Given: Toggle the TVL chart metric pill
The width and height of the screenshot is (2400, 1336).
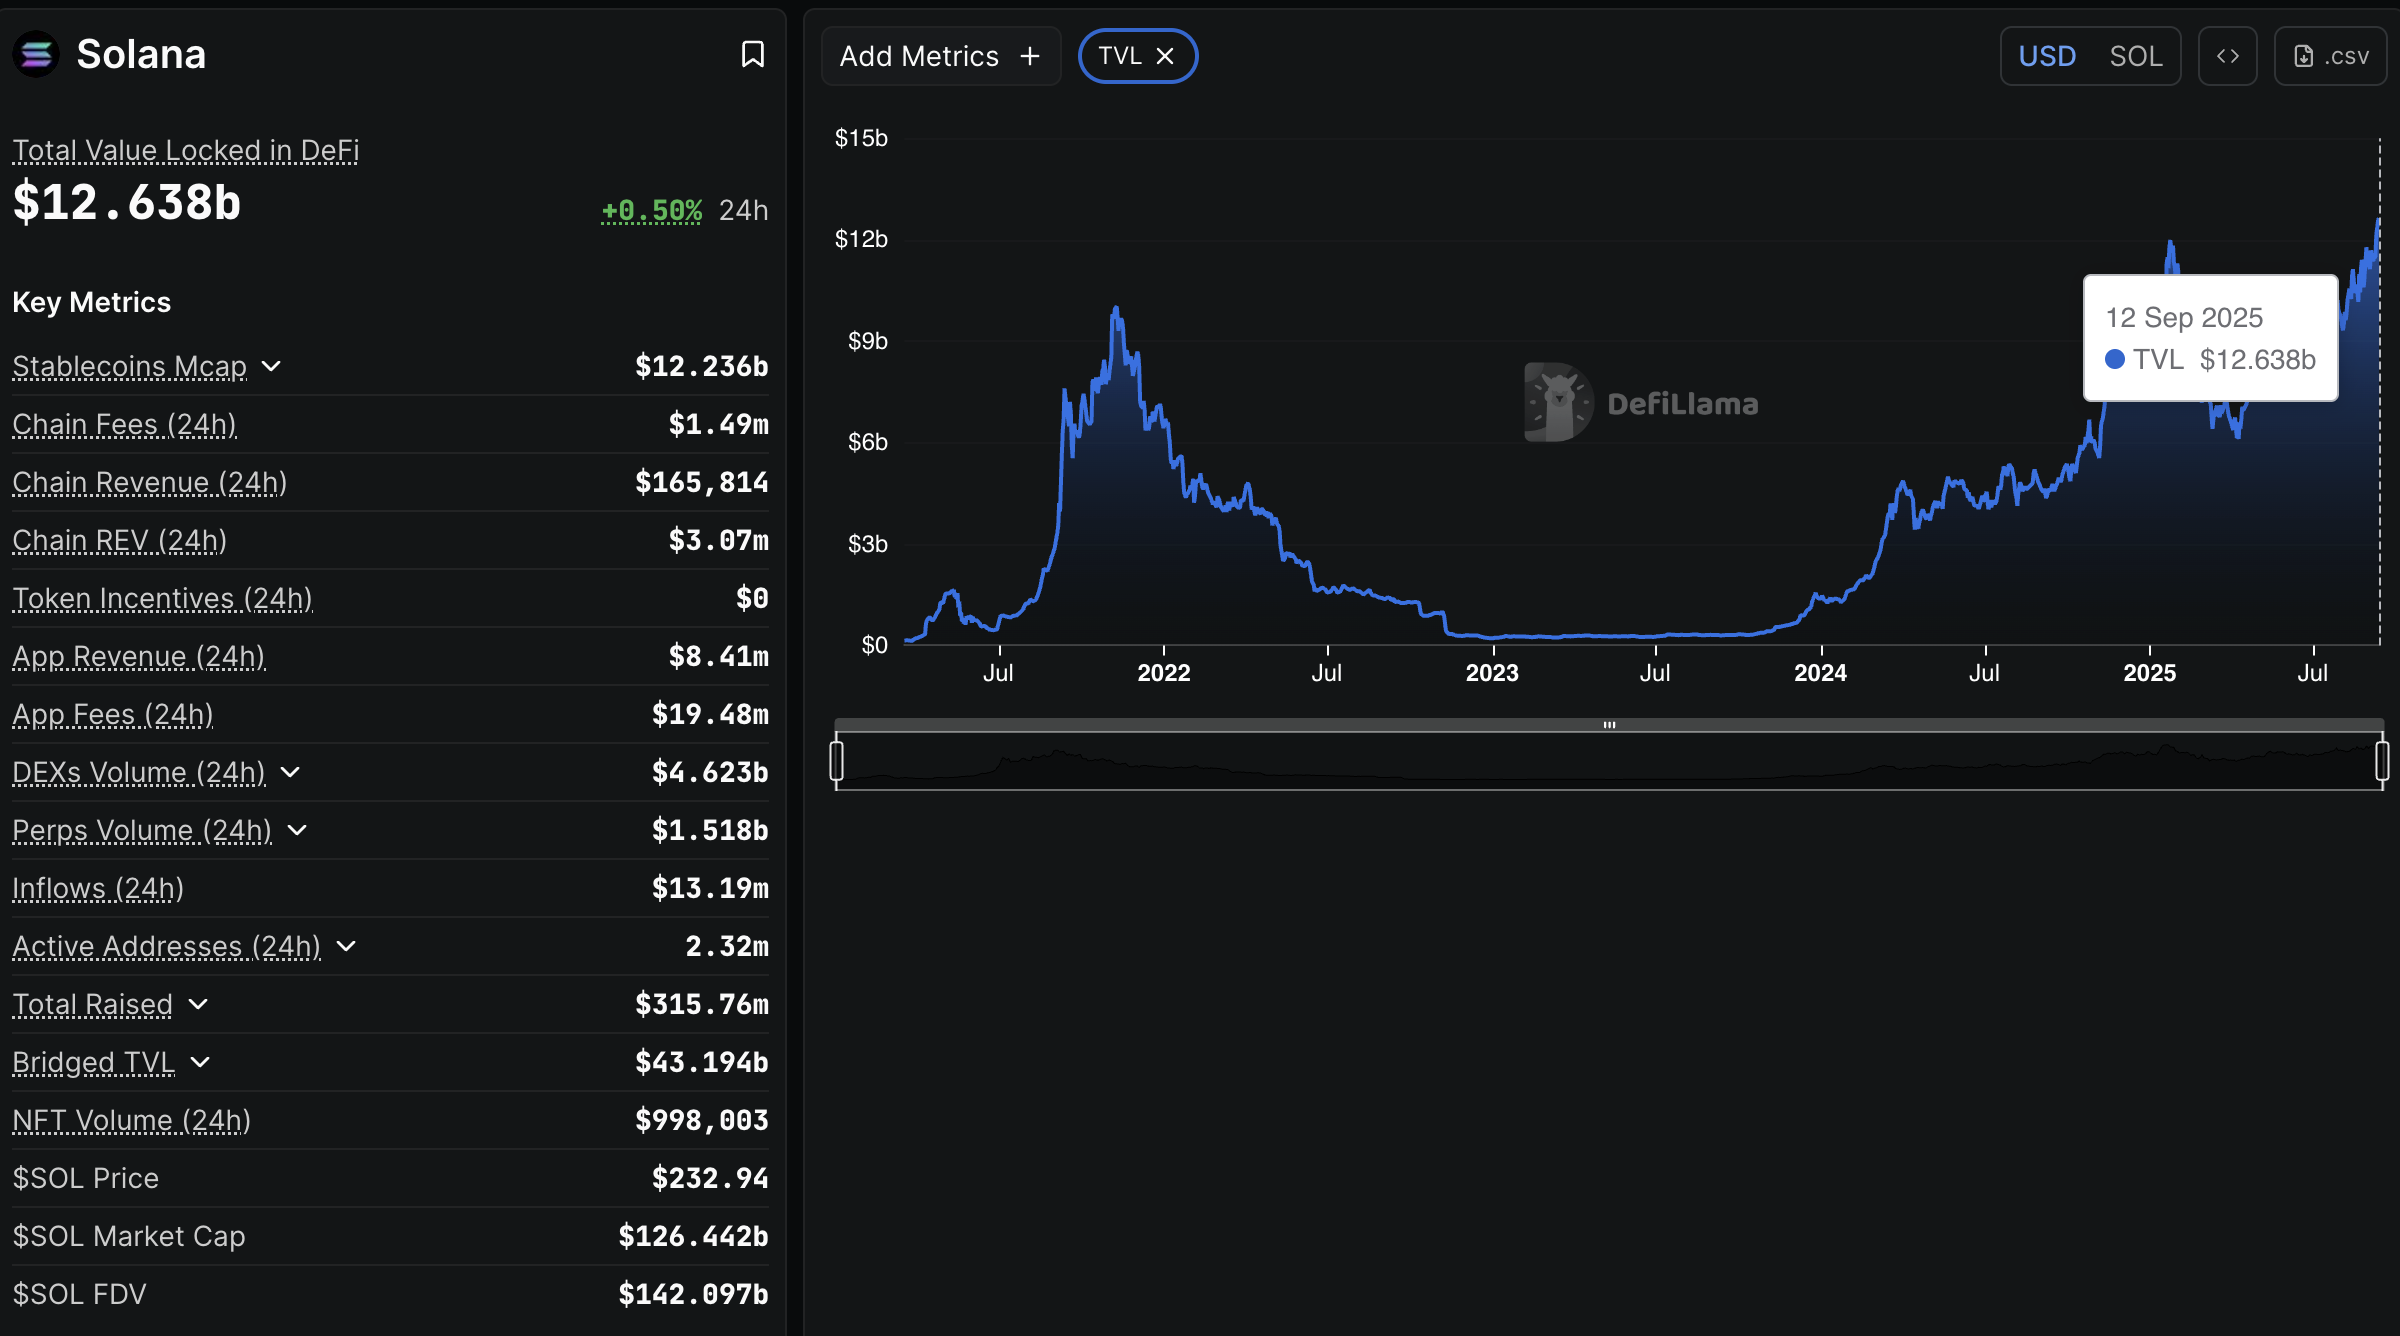Looking at the screenshot, I should [x=1120, y=56].
